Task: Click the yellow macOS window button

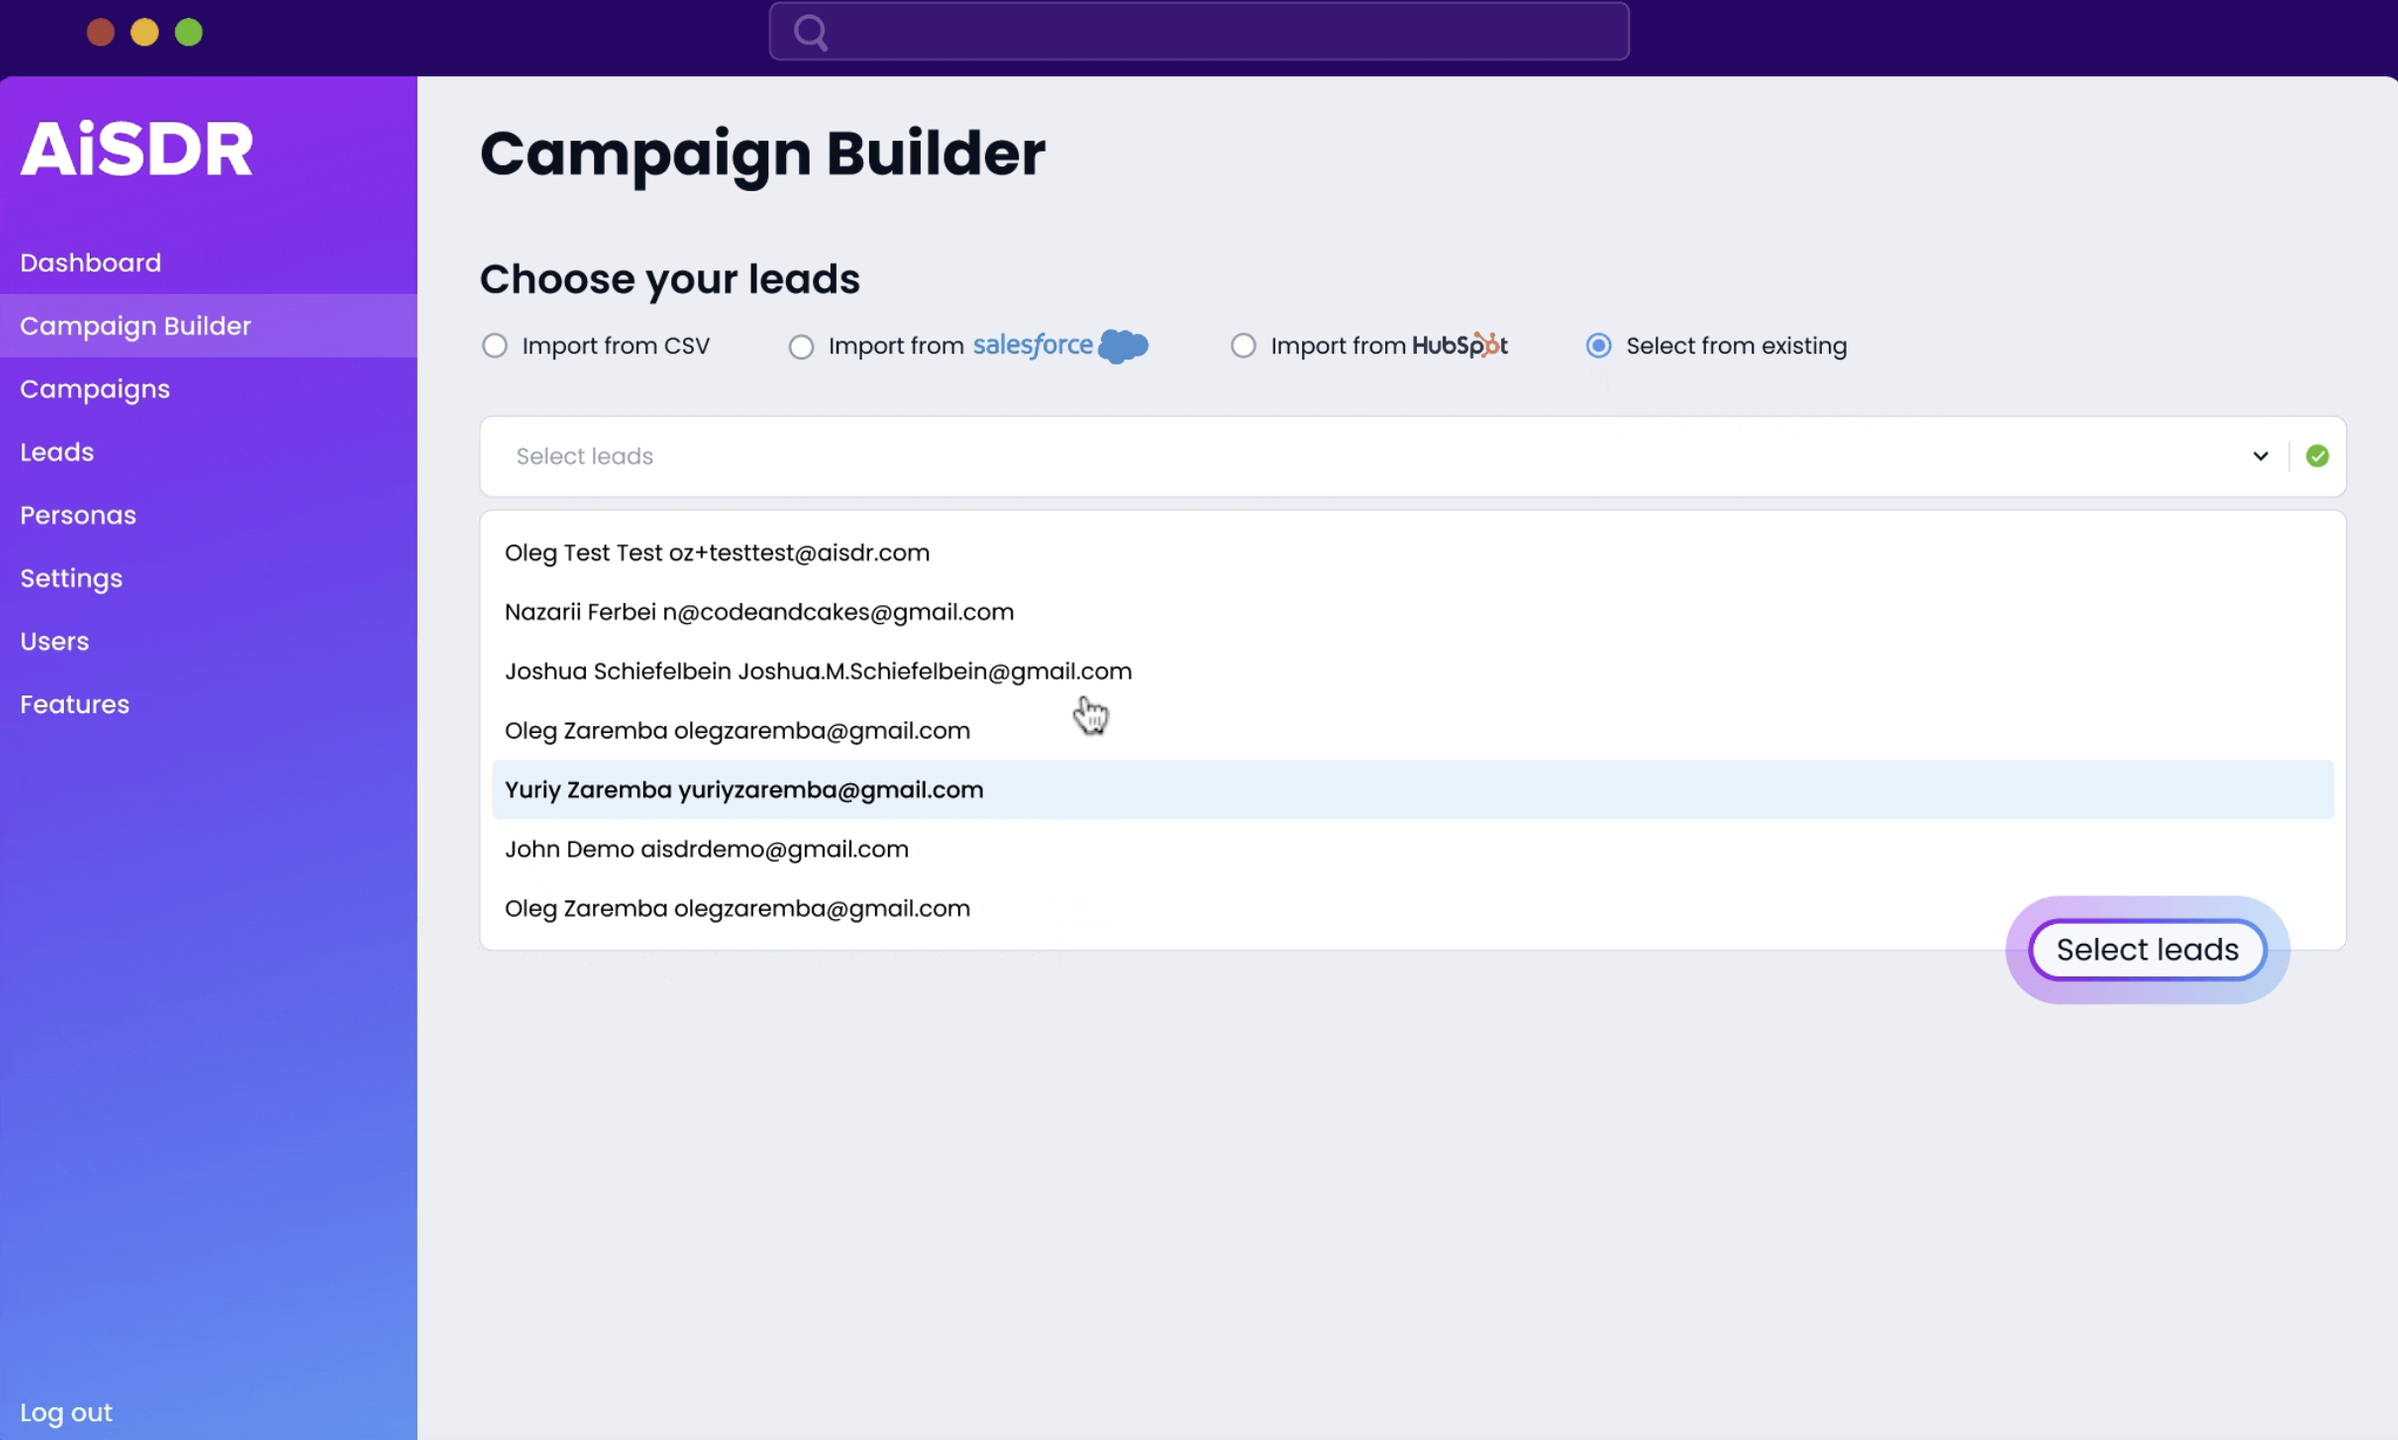Action: coord(145,33)
